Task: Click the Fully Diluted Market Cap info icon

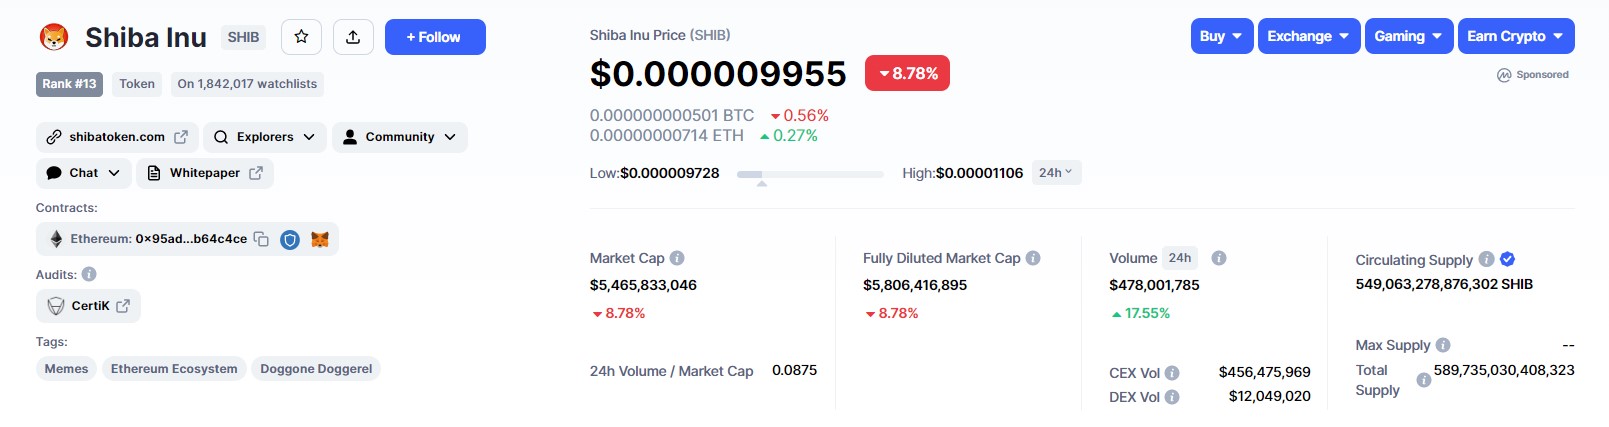Action: tap(1033, 258)
